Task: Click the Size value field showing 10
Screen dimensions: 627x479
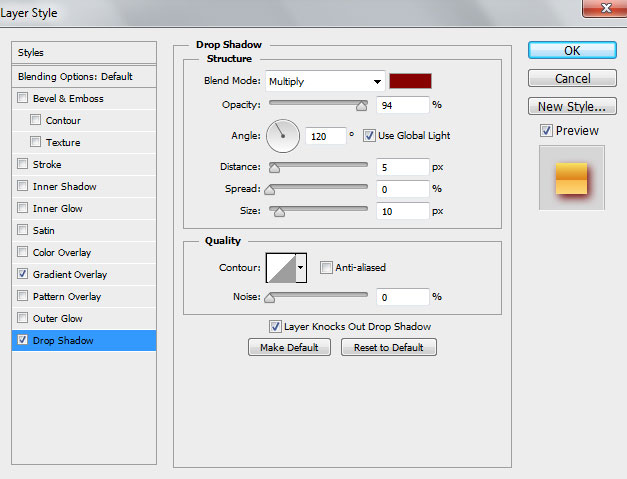Action: coord(403,211)
